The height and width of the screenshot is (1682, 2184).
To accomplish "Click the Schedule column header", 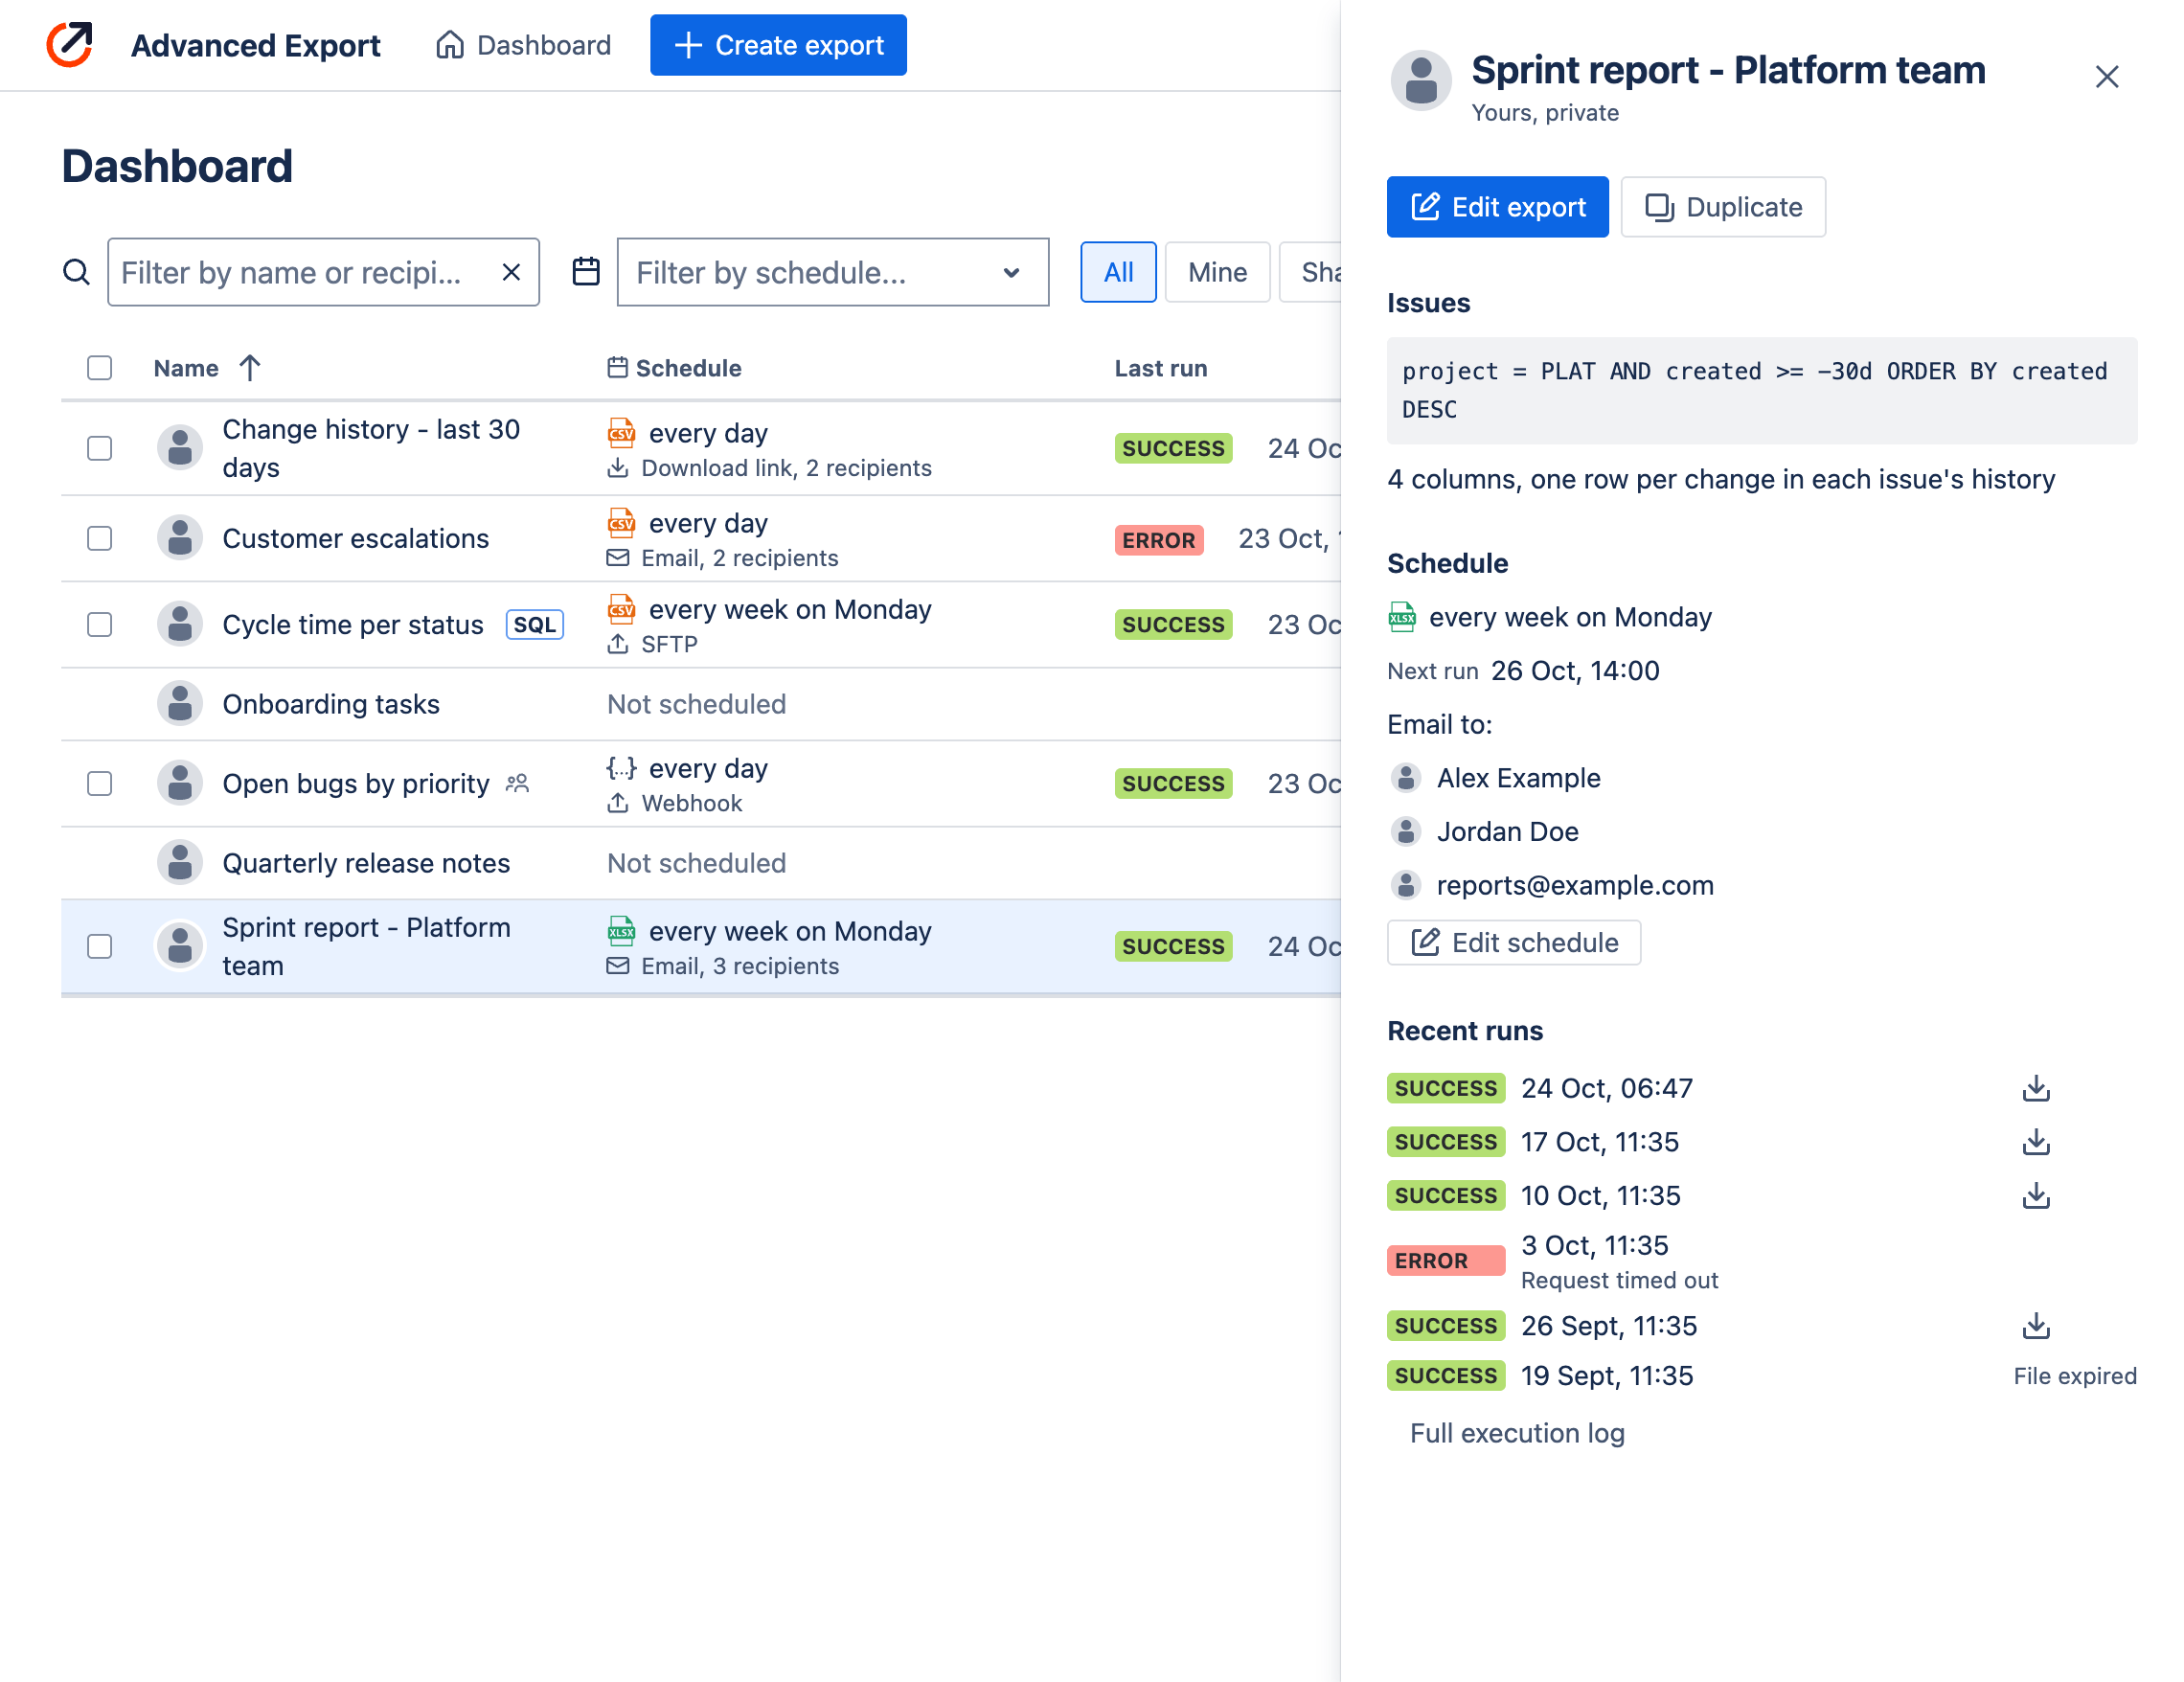I will 675,368.
